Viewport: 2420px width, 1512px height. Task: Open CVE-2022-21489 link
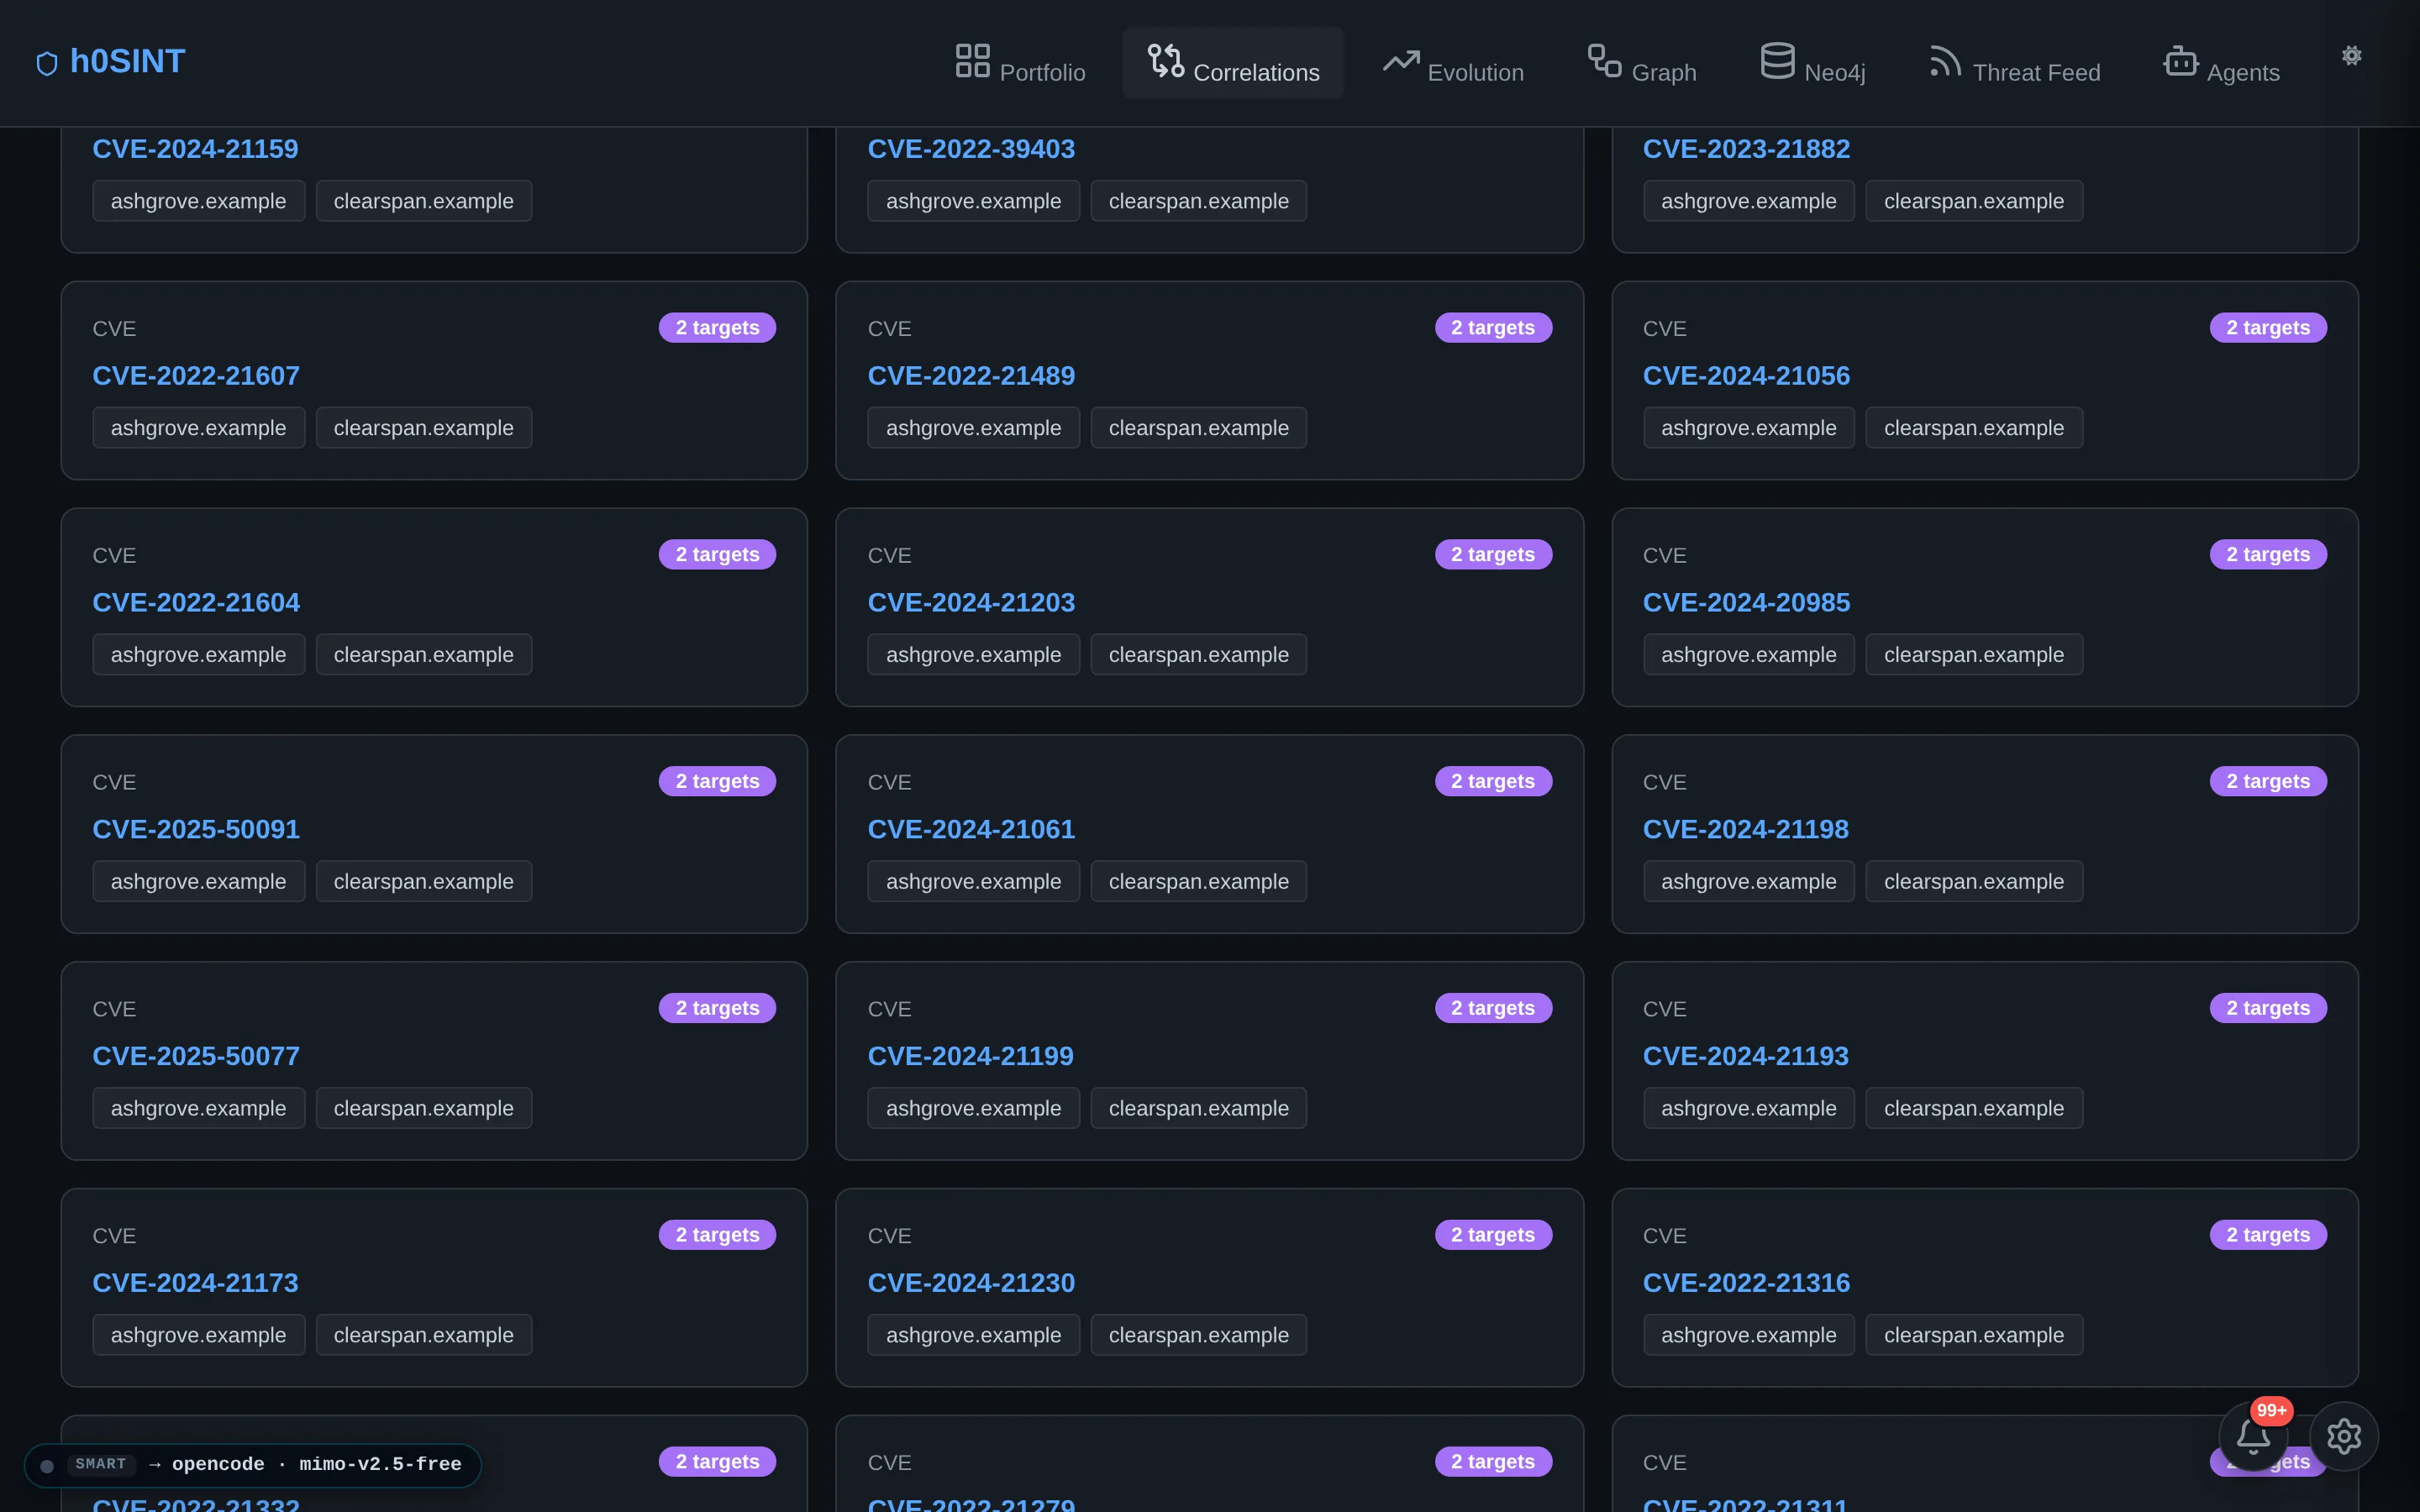click(971, 376)
